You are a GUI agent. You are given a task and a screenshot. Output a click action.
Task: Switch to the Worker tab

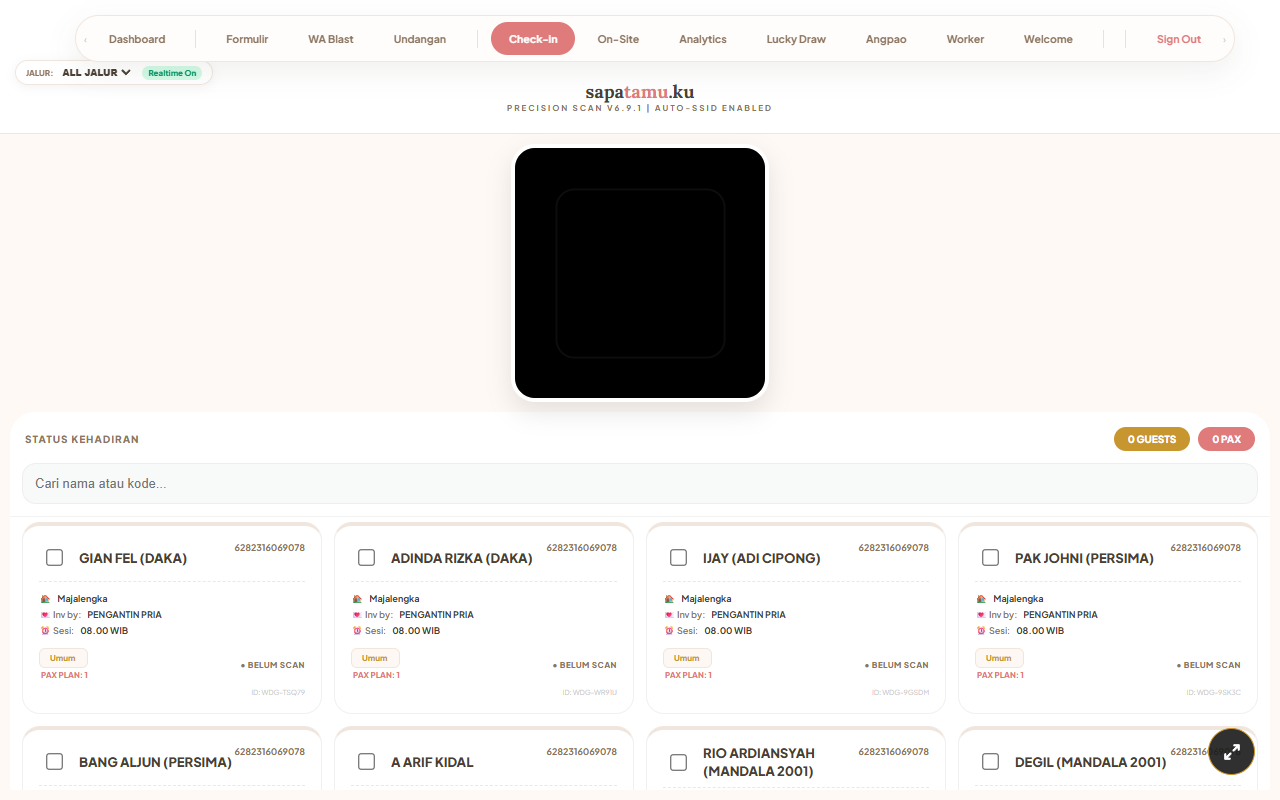coord(965,39)
